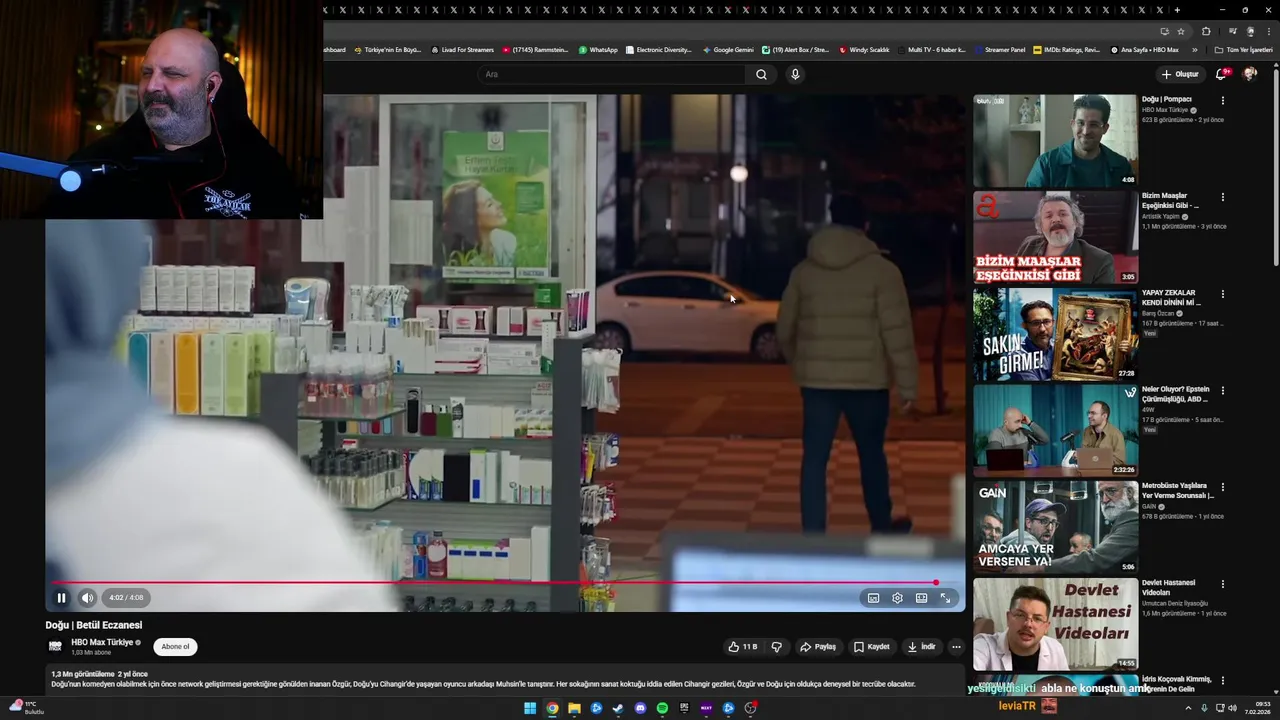Open the Streamer Panel bookmark
The width and height of the screenshot is (1280, 720).
999,49
